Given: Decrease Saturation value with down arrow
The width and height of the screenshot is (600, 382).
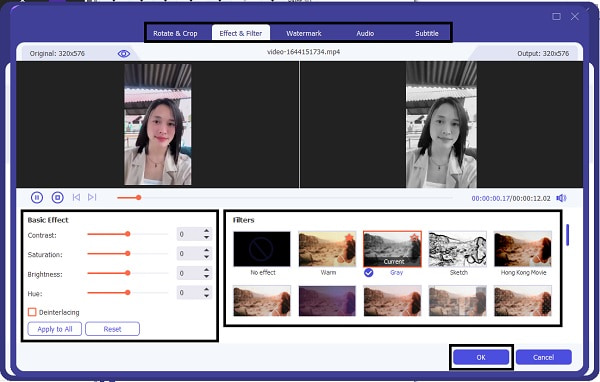Looking at the screenshot, I should [207, 257].
